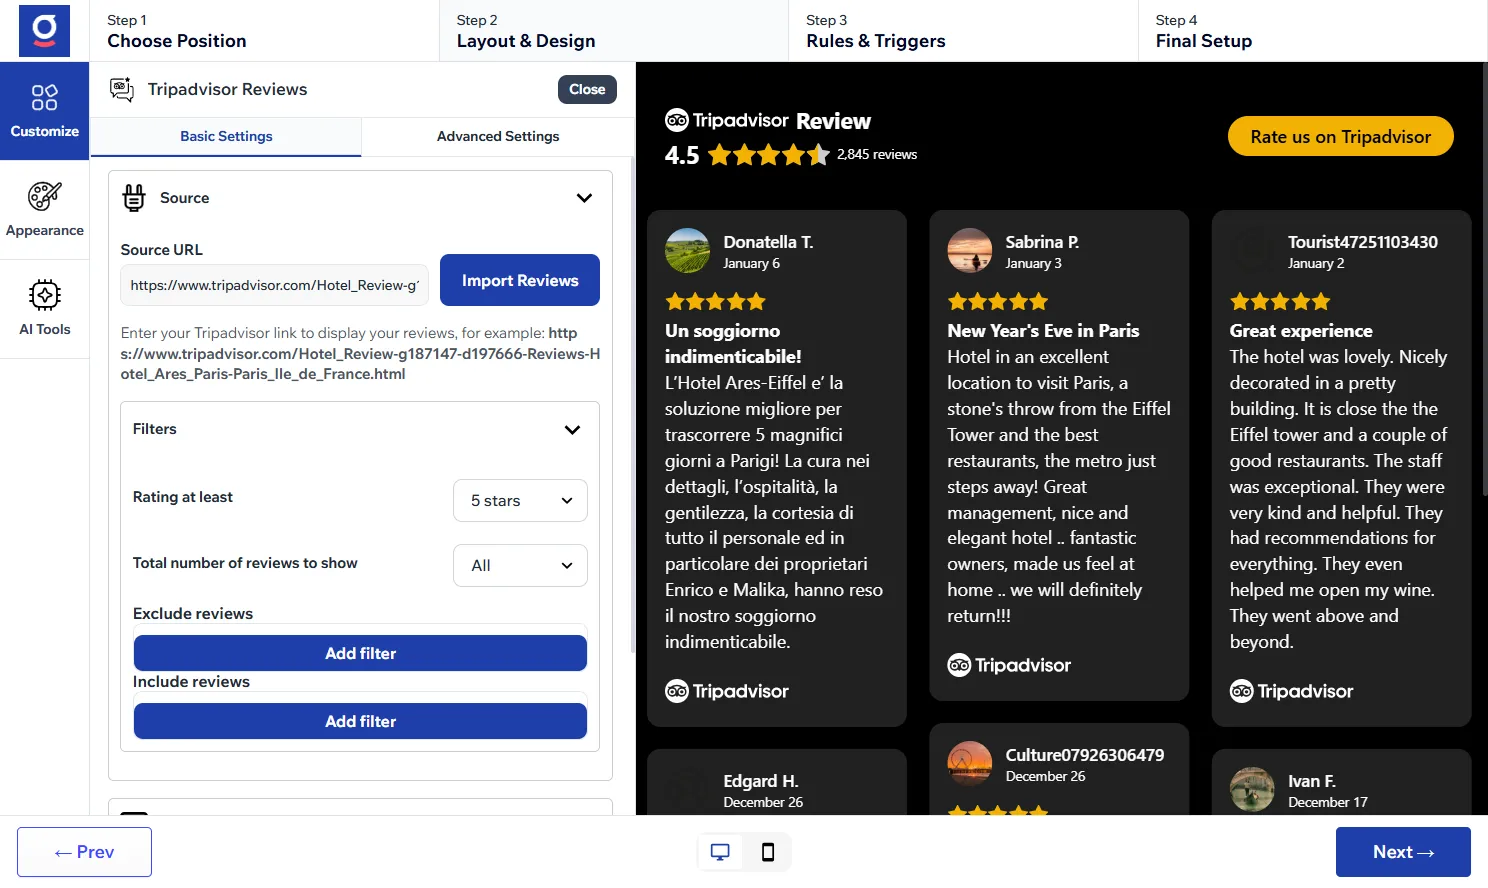Click the settings panel scrollbar
Viewport: 1488px width, 888px height.
632,405
